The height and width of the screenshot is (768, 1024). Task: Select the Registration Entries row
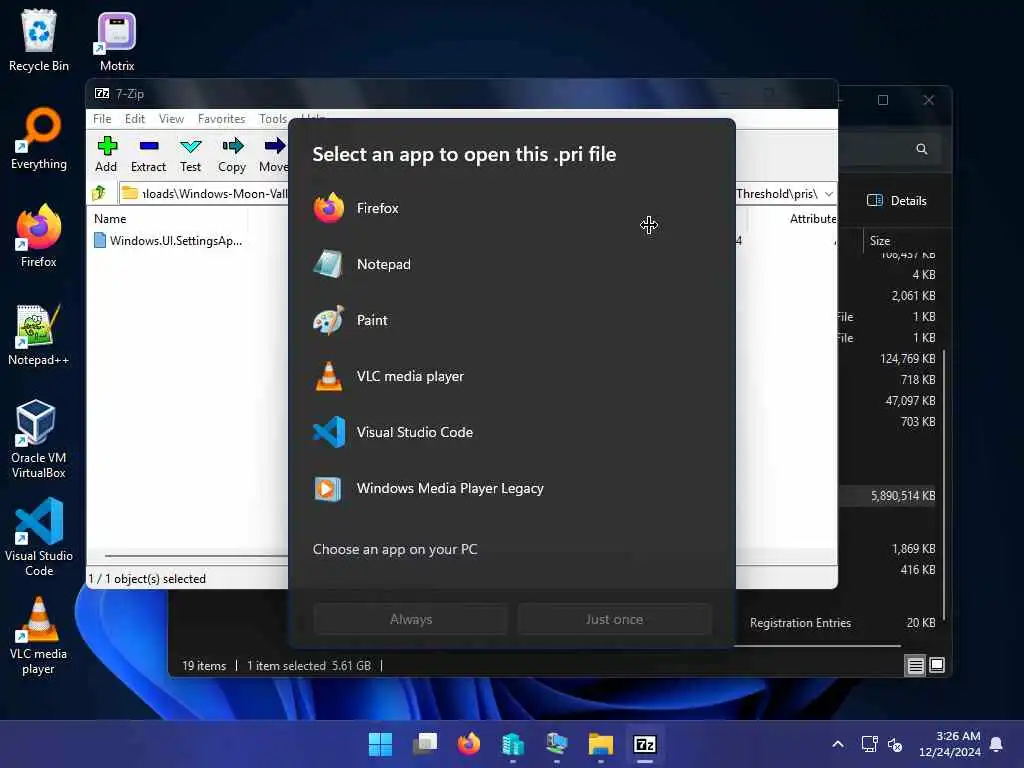[843, 623]
